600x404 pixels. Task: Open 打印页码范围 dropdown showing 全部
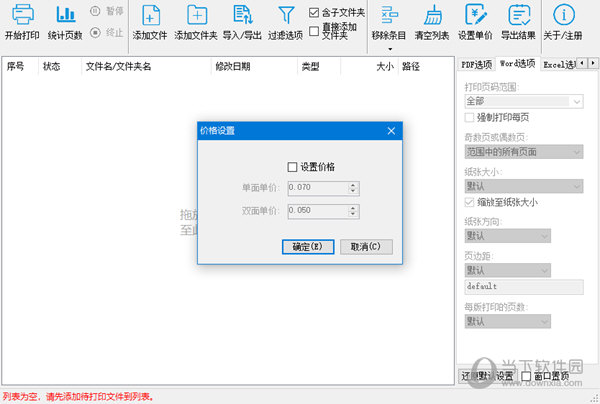[x=524, y=101]
